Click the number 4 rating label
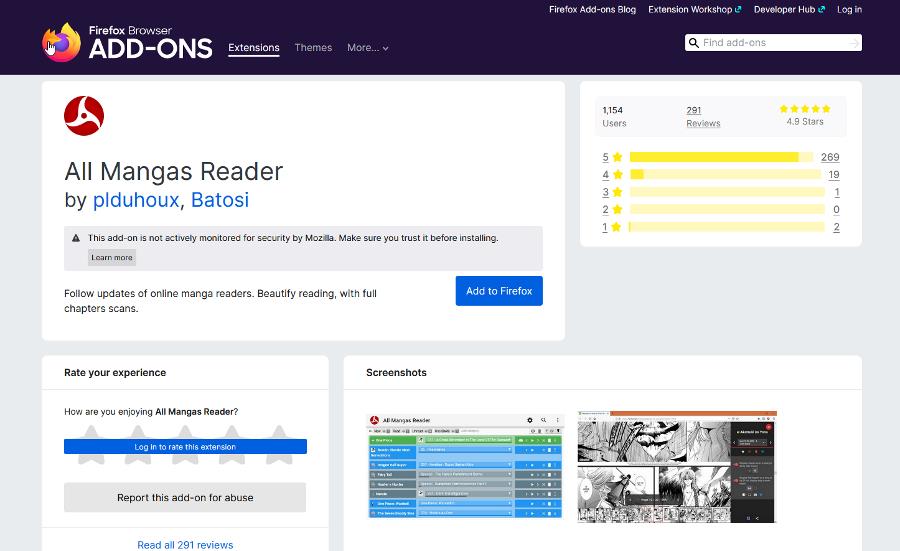This screenshot has width=900, height=551. [606, 174]
